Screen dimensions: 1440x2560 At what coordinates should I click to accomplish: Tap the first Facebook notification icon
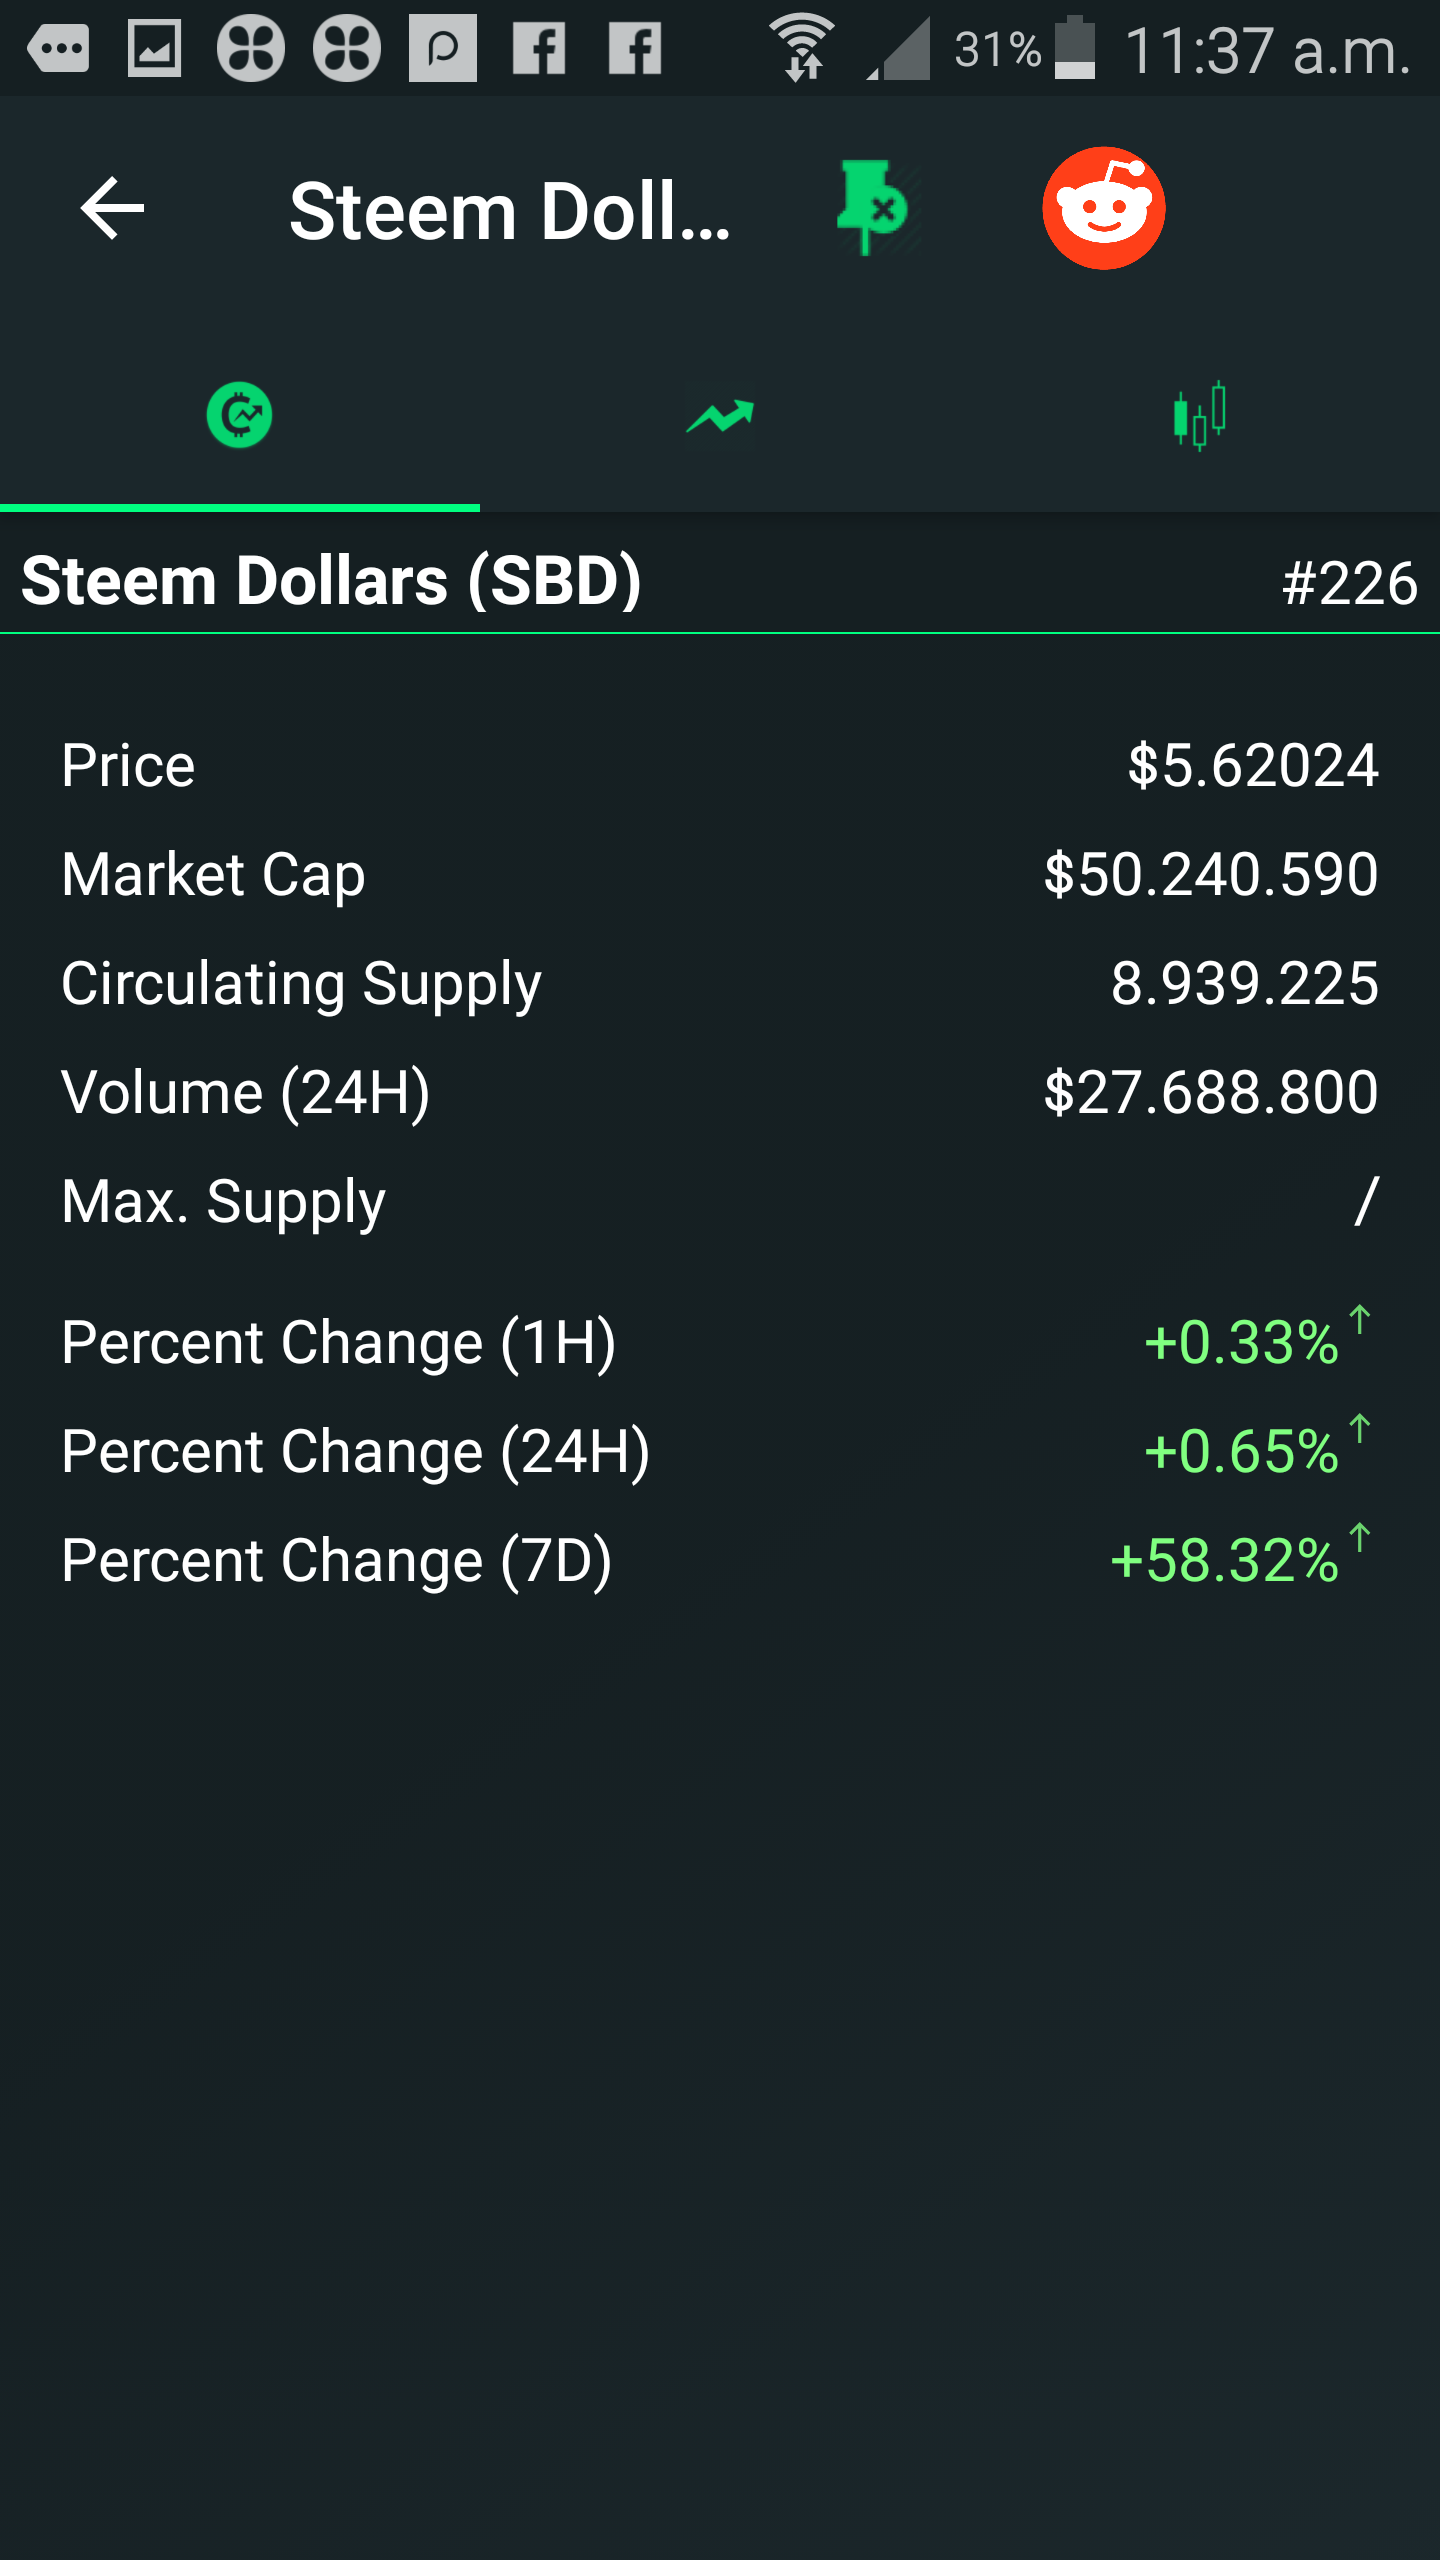[539, 48]
